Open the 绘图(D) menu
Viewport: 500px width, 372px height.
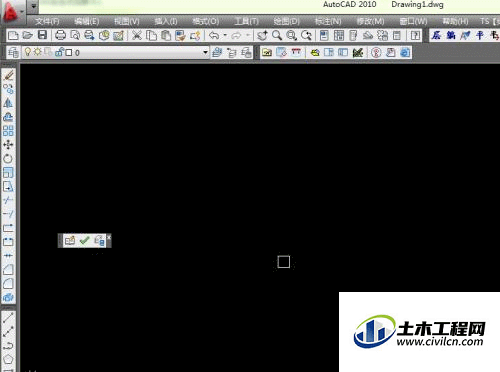[x=286, y=21]
